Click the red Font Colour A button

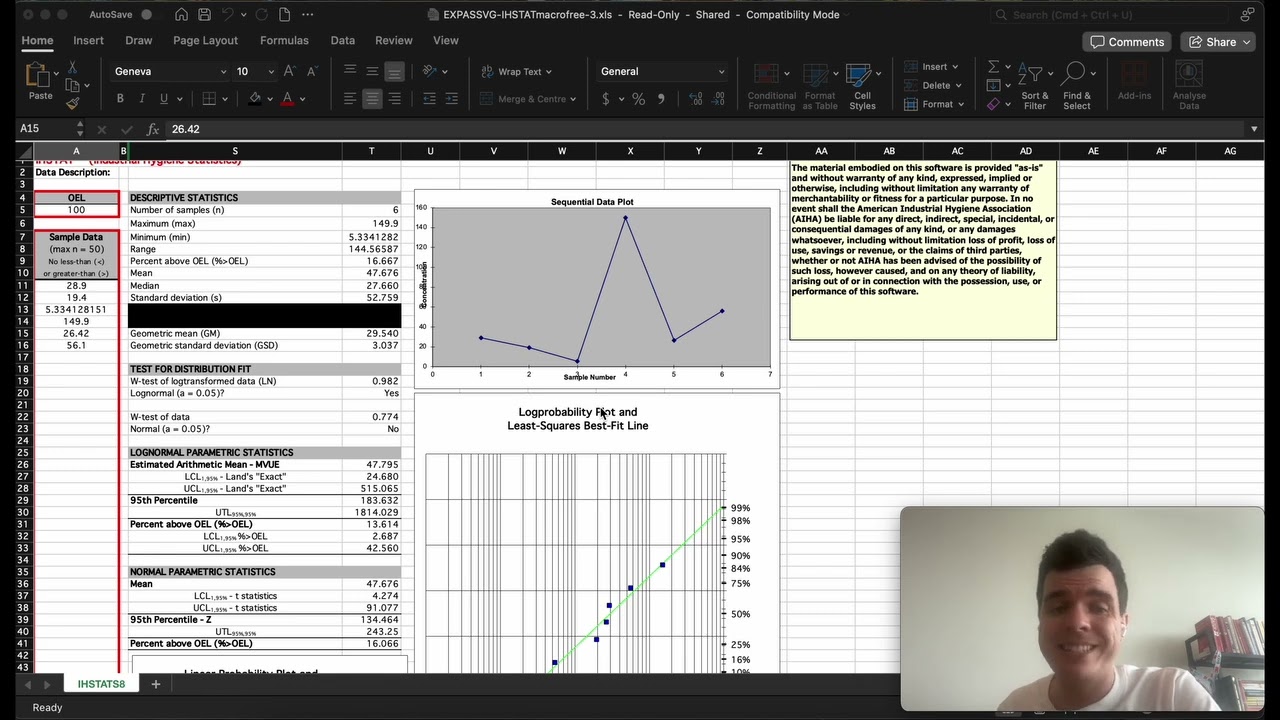[288, 99]
